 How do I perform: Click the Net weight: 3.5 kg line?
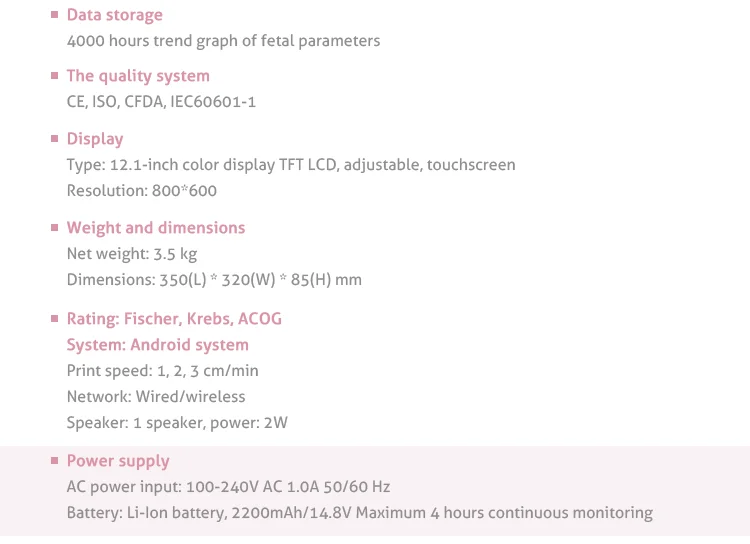pos(131,254)
